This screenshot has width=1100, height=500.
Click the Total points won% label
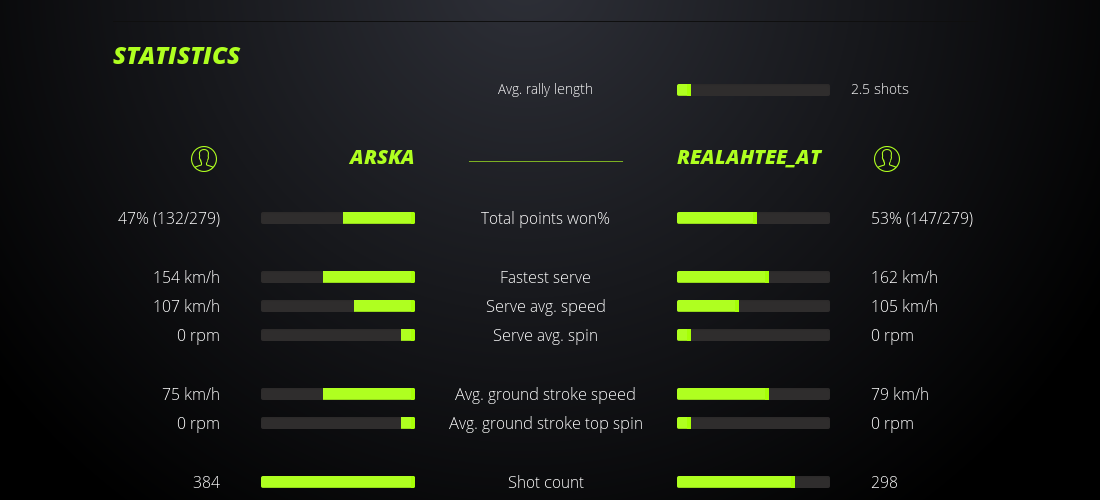(545, 218)
